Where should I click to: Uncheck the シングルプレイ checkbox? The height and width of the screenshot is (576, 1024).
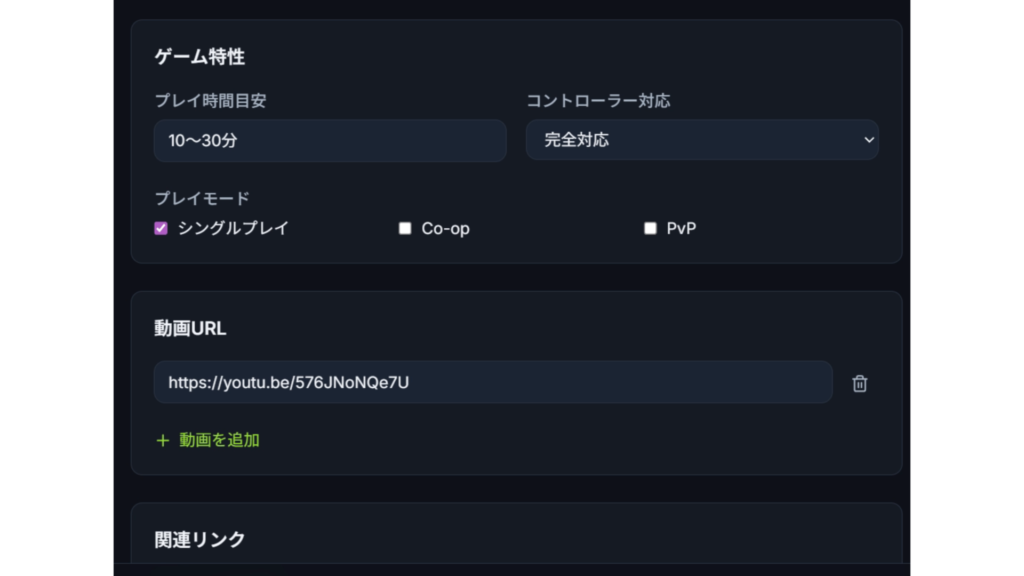click(161, 228)
